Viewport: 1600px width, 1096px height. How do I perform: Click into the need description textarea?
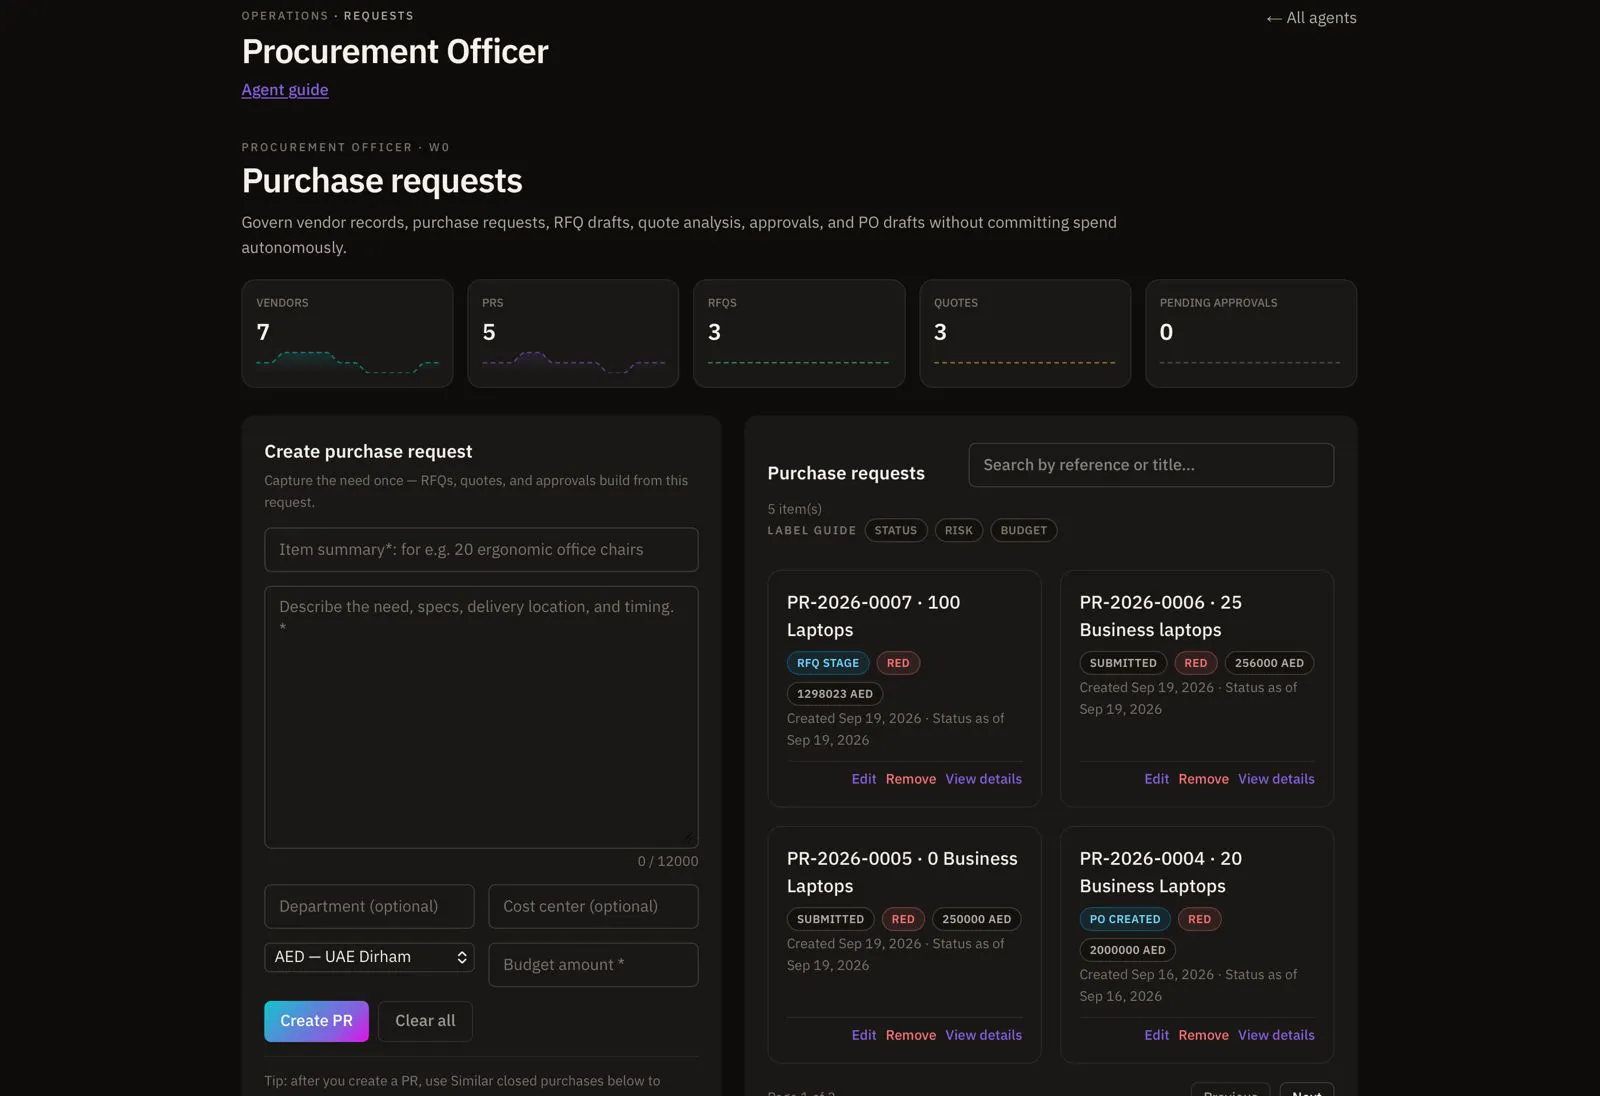(x=481, y=717)
